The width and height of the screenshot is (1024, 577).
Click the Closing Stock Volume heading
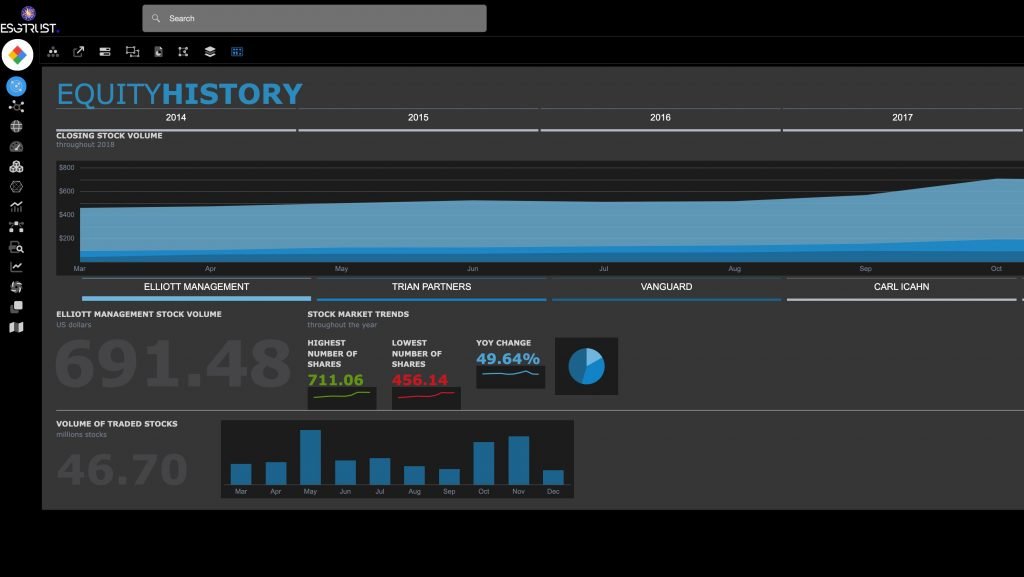pos(109,136)
